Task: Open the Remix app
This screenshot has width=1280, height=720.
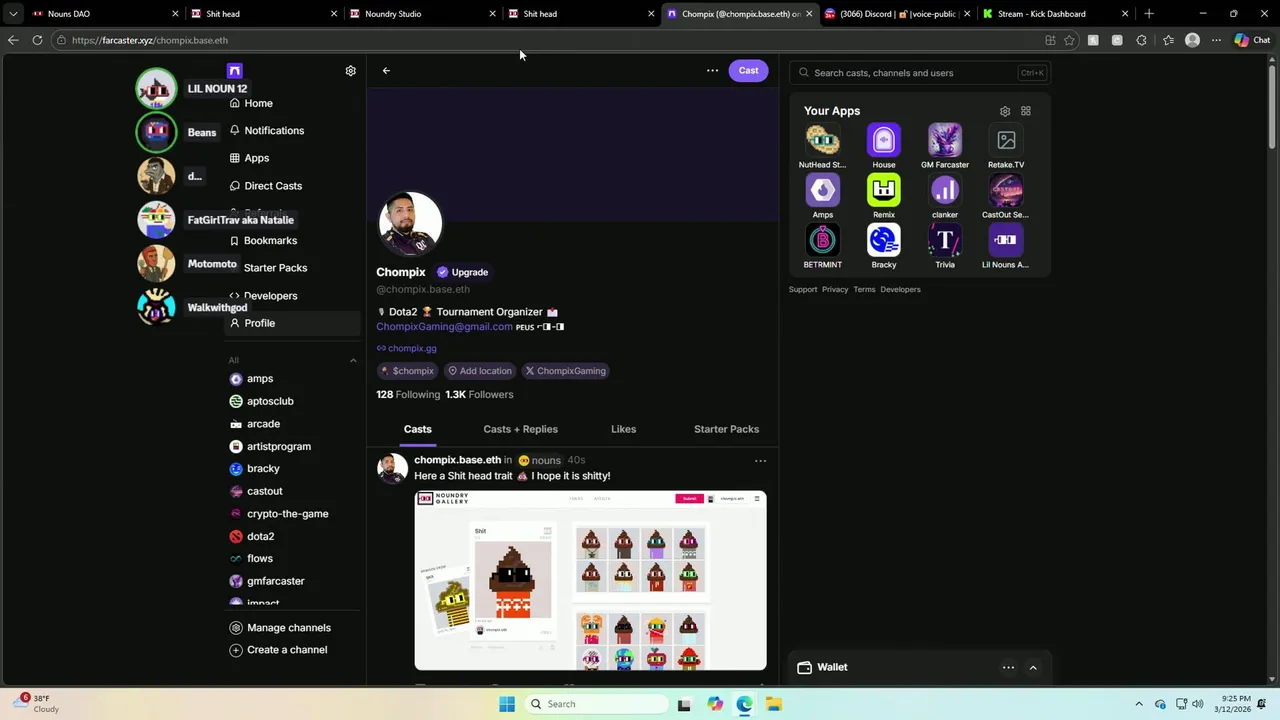Action: [x=883, y=190]
